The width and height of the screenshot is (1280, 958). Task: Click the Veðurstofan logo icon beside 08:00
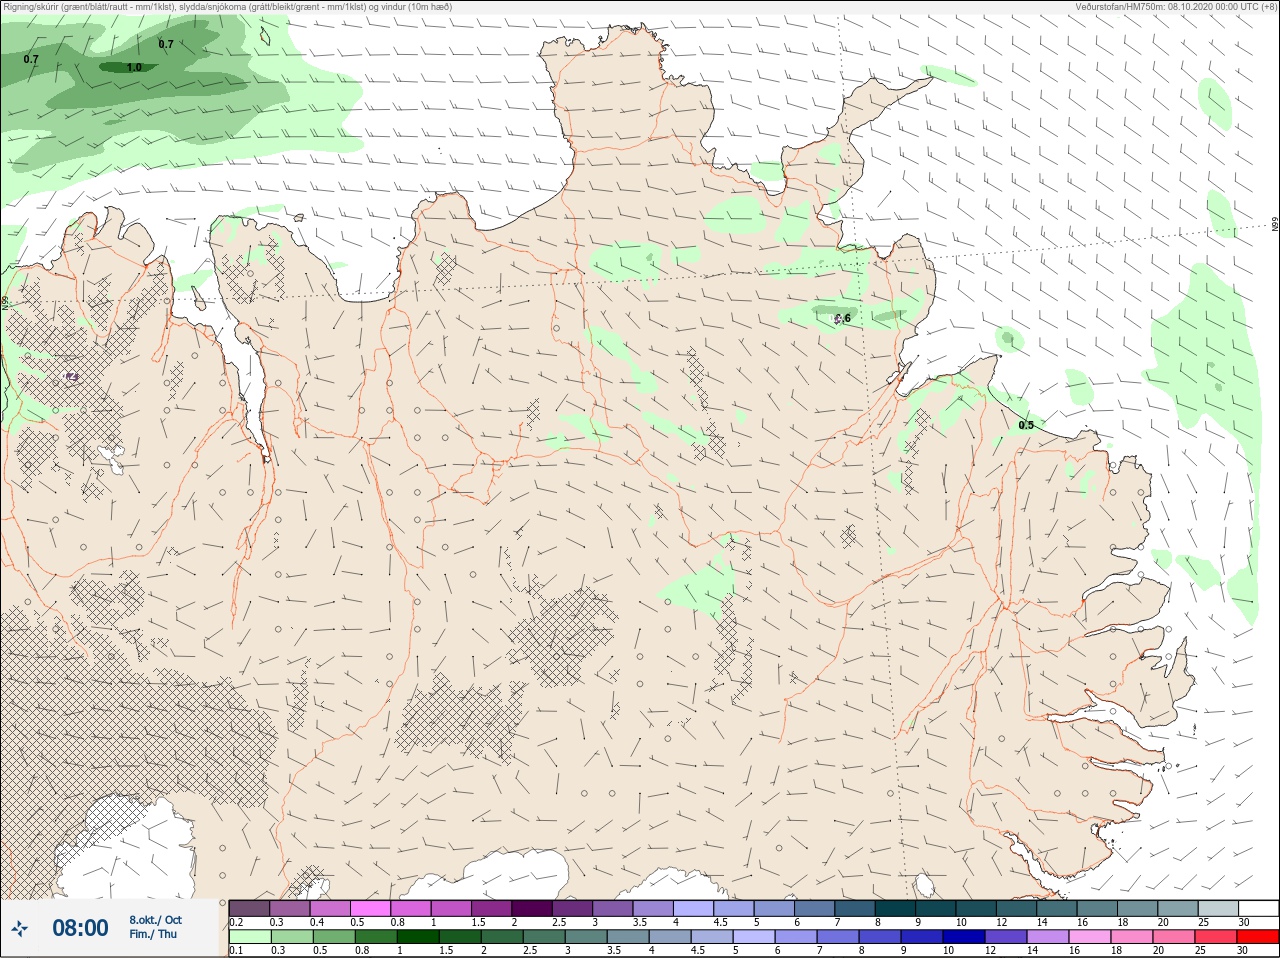tap(21, 929)
